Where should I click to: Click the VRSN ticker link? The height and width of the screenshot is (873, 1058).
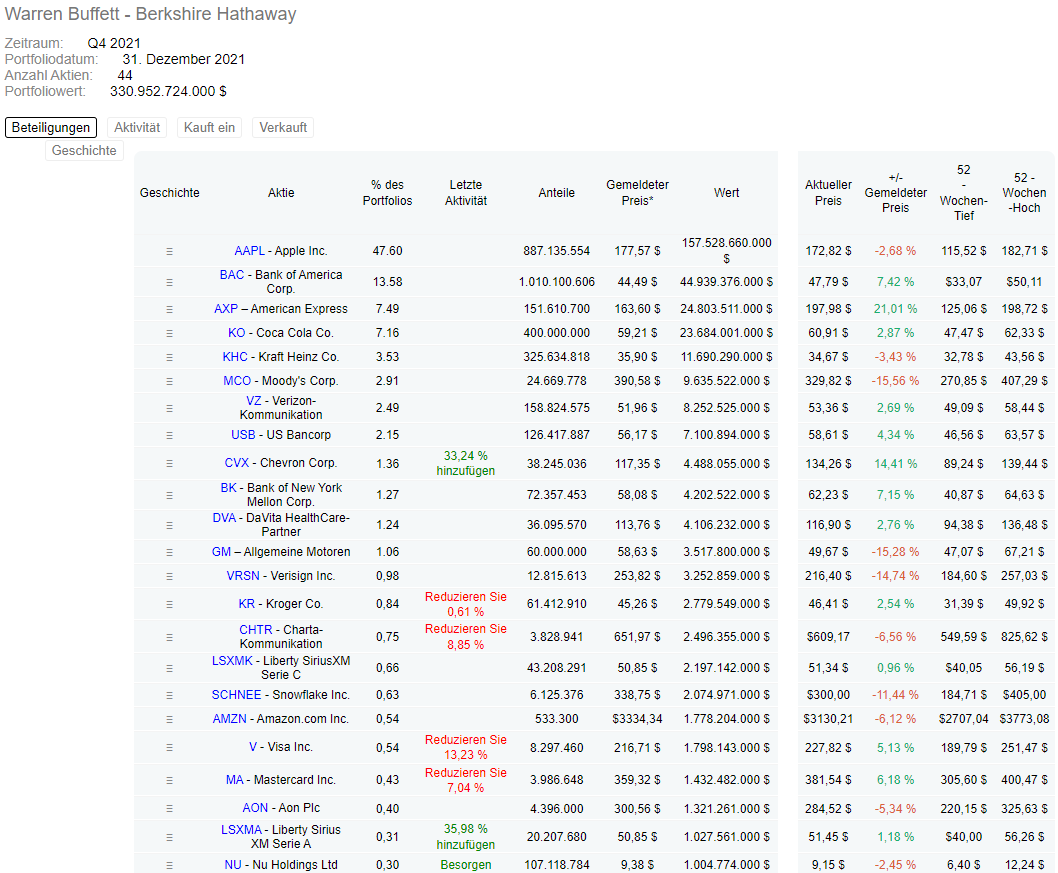coord(243,576)
